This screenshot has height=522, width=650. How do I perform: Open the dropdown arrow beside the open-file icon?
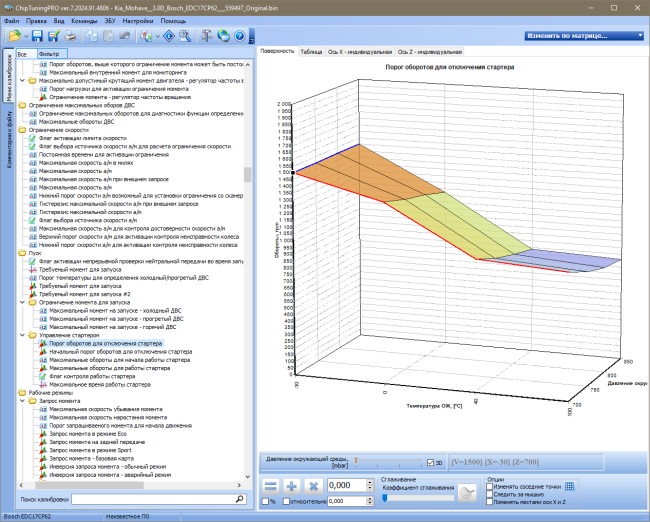(26, 36)
